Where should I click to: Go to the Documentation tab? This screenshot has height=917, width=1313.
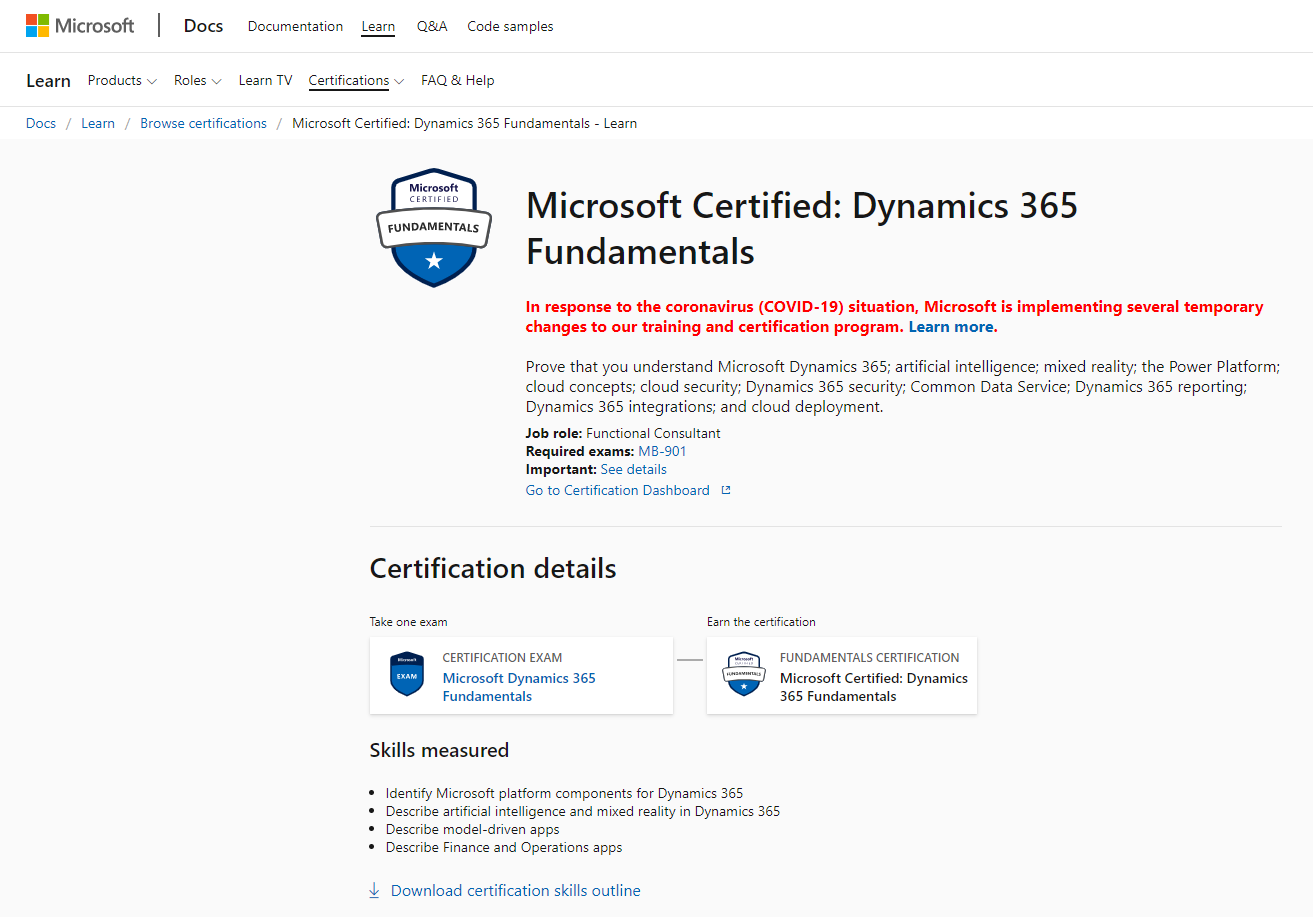click(295, 26)
